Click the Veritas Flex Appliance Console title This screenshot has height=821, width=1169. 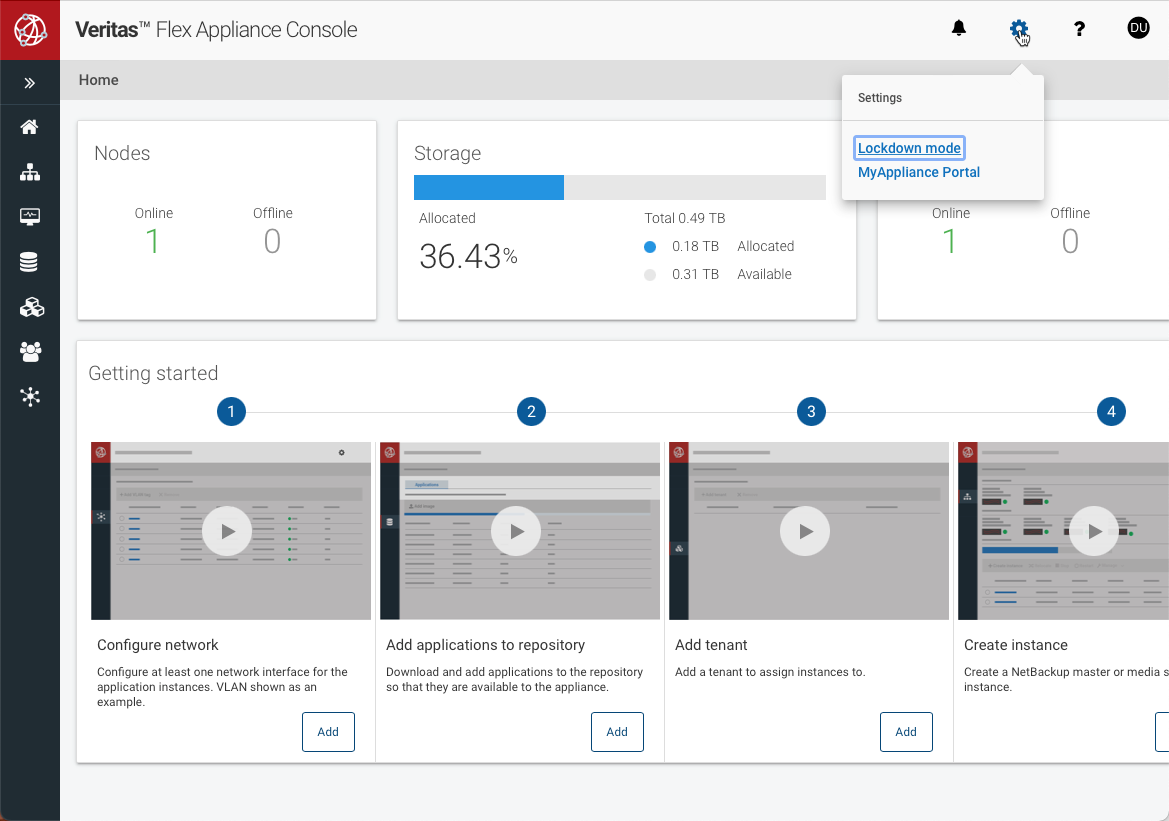pyautogui.click(x=216, y=30)
